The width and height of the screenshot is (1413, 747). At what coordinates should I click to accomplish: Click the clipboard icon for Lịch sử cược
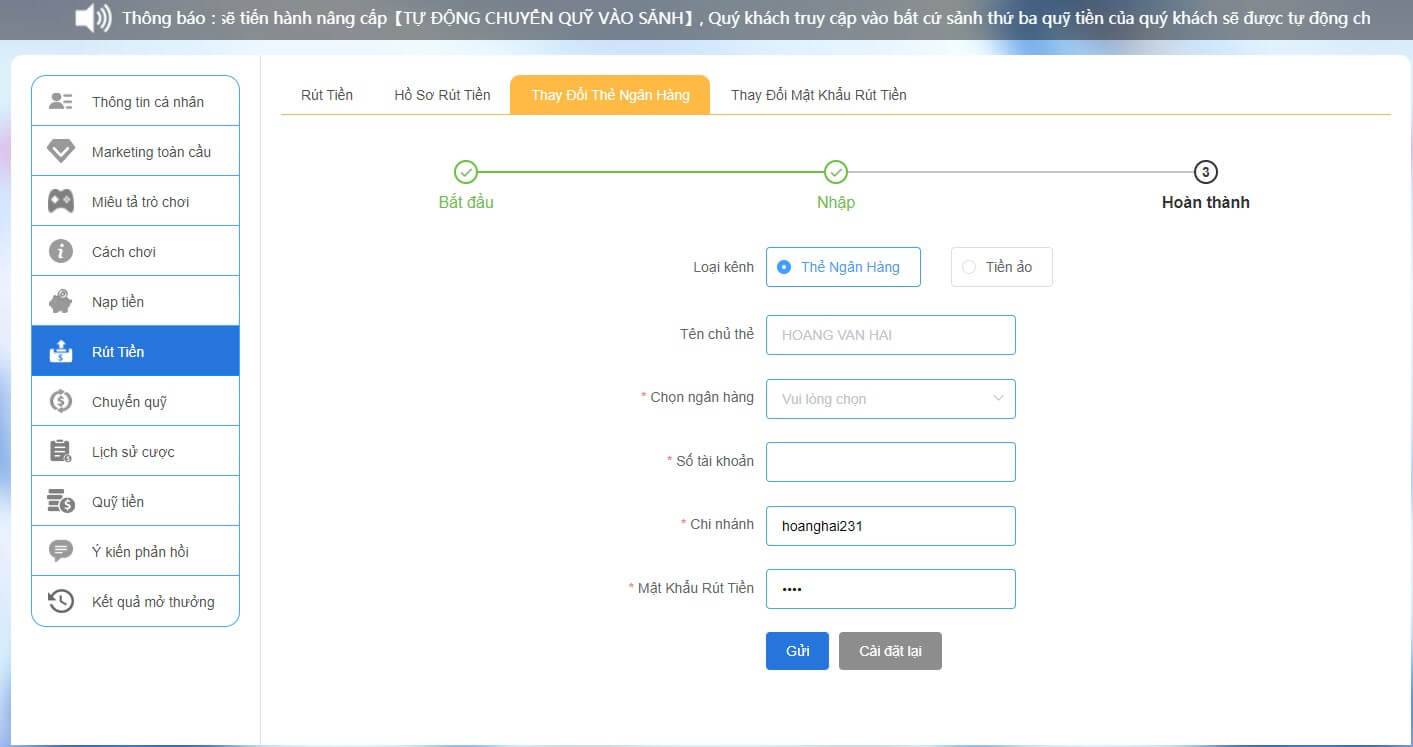[61, 451]
